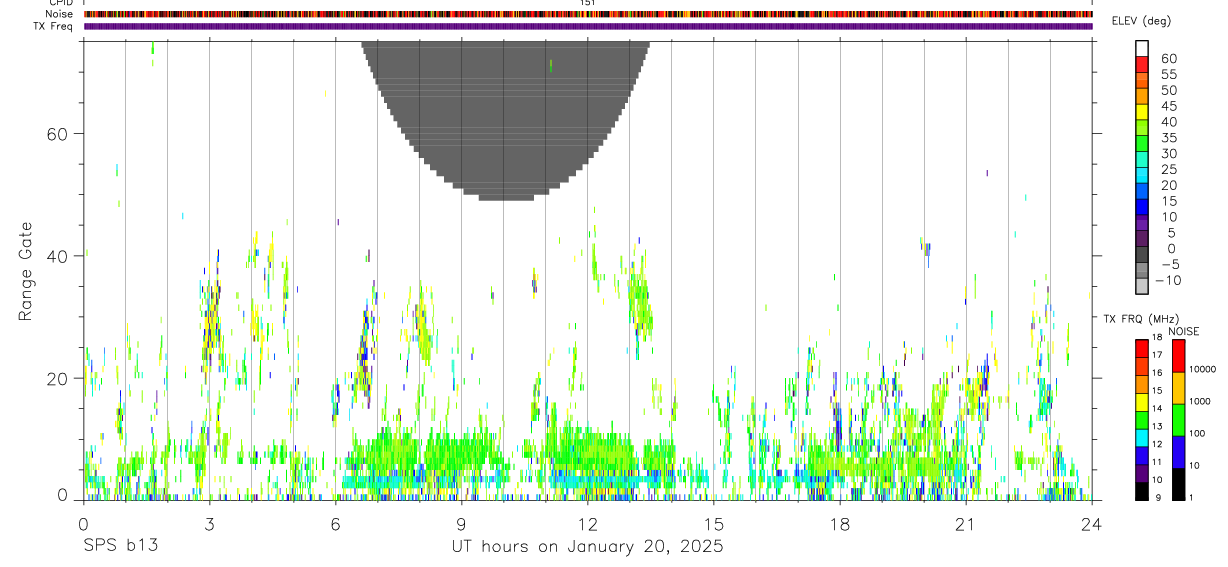Click NOISE legend value "1"

tap(1192, 497)
